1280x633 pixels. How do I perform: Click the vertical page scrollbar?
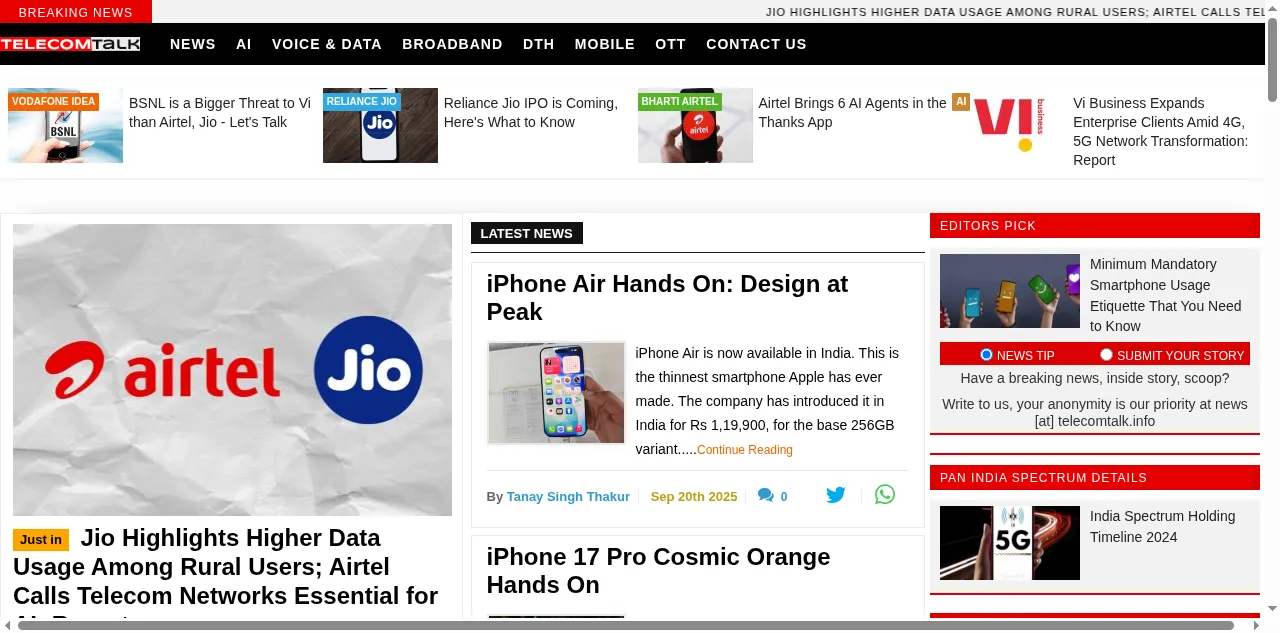(x=1273, y=60)
